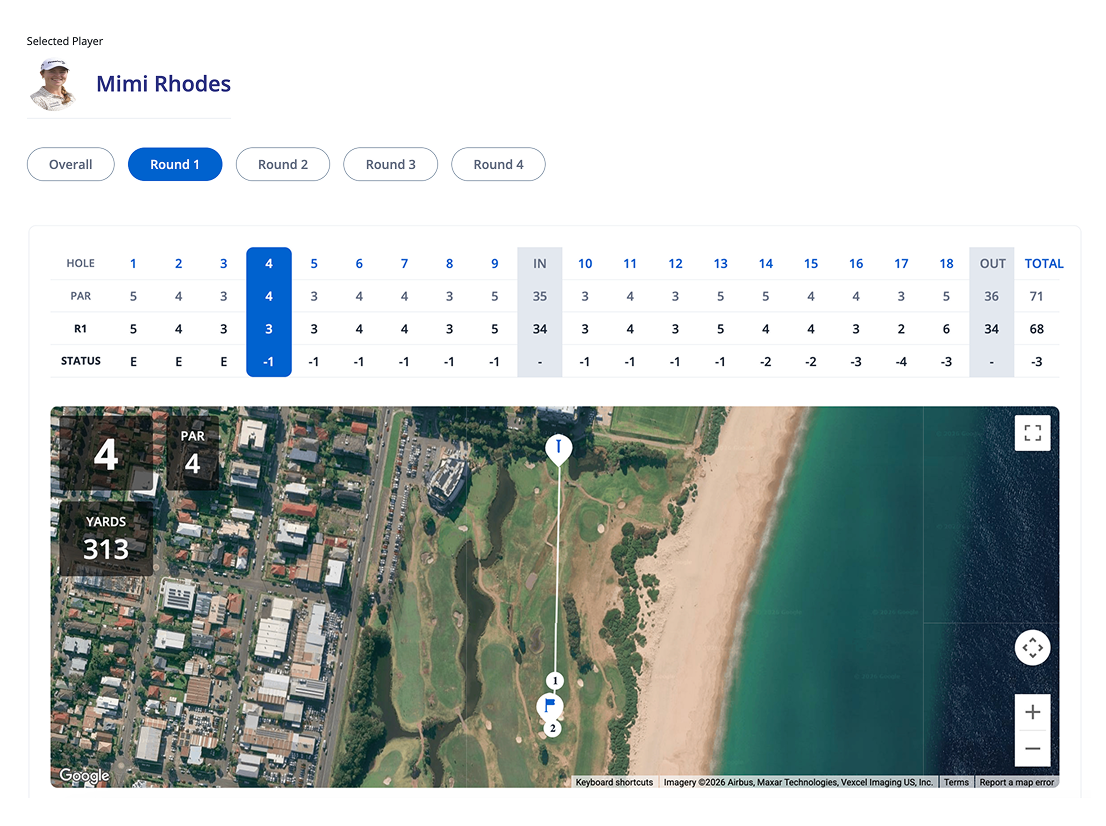Select hole 14 in the scorecard
This screenshot has width=1106, height=826.
(x=765, y=264)
